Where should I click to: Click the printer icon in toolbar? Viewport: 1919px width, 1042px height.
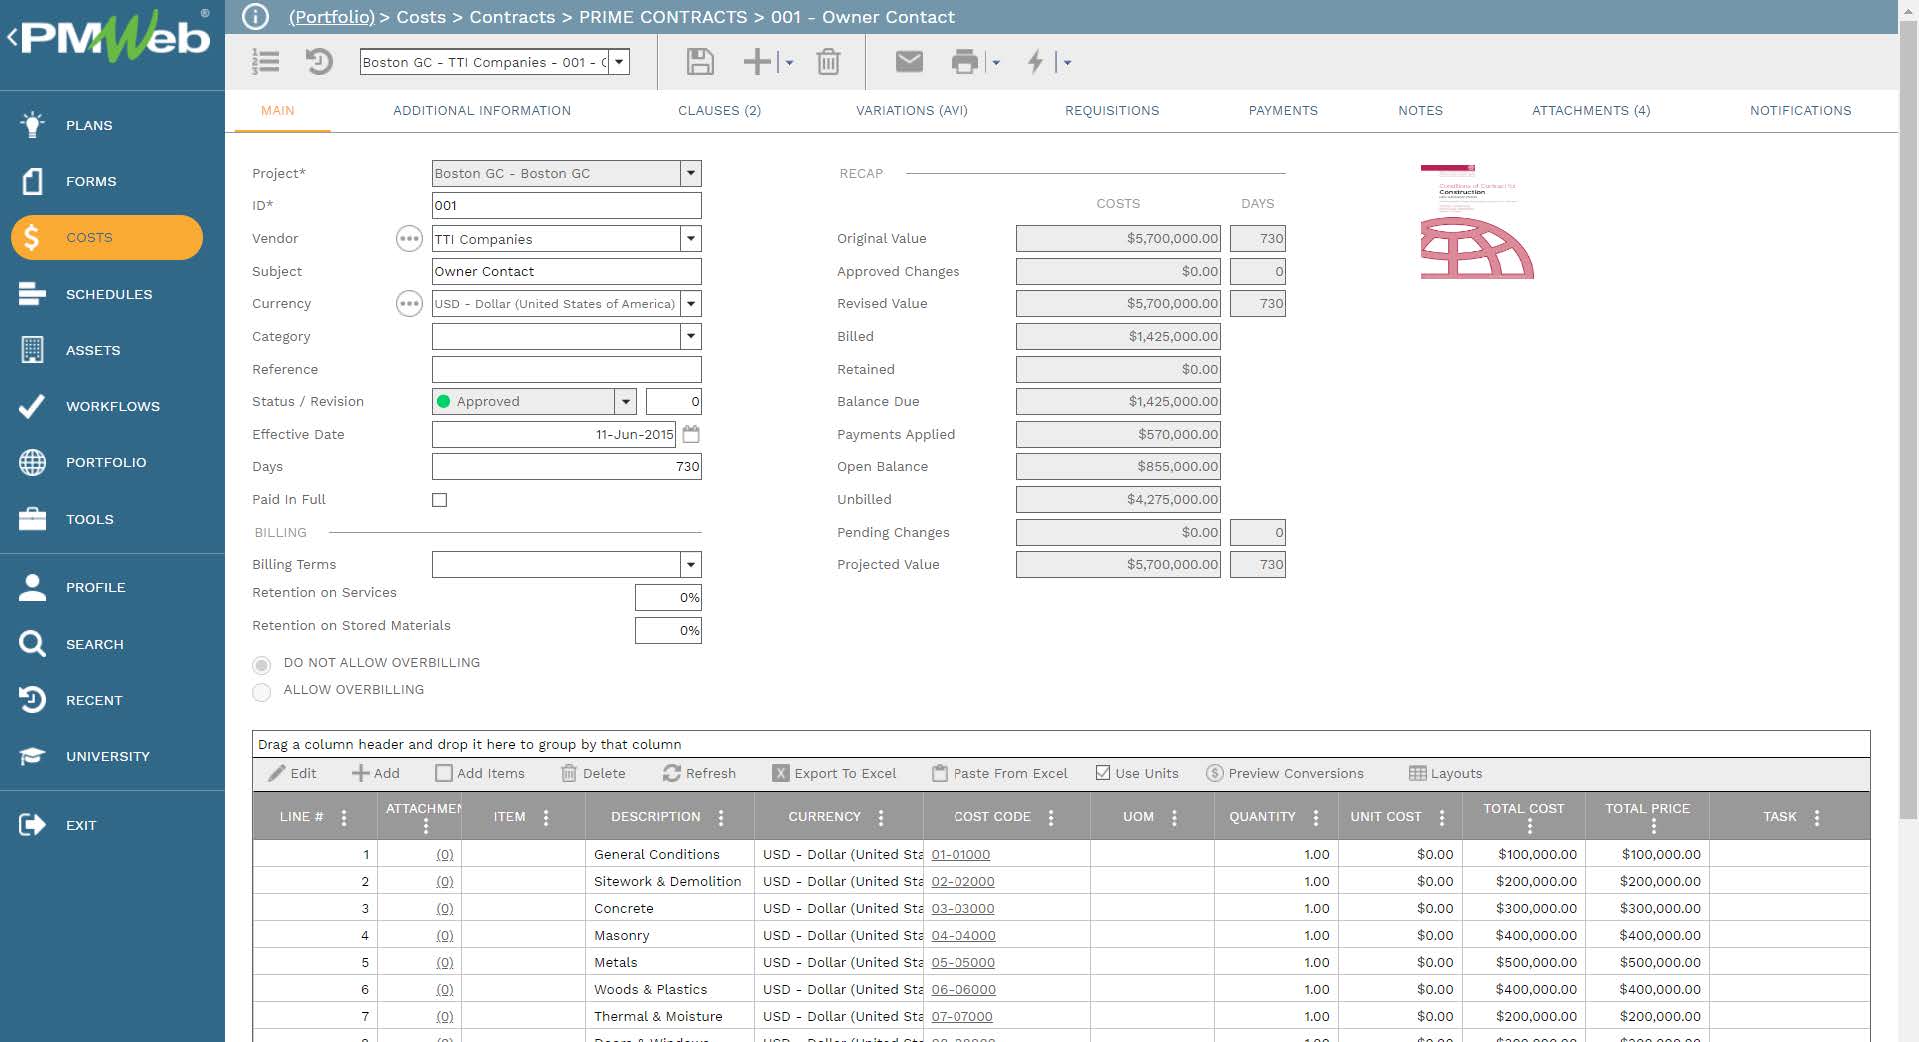[x=964, y=62]
